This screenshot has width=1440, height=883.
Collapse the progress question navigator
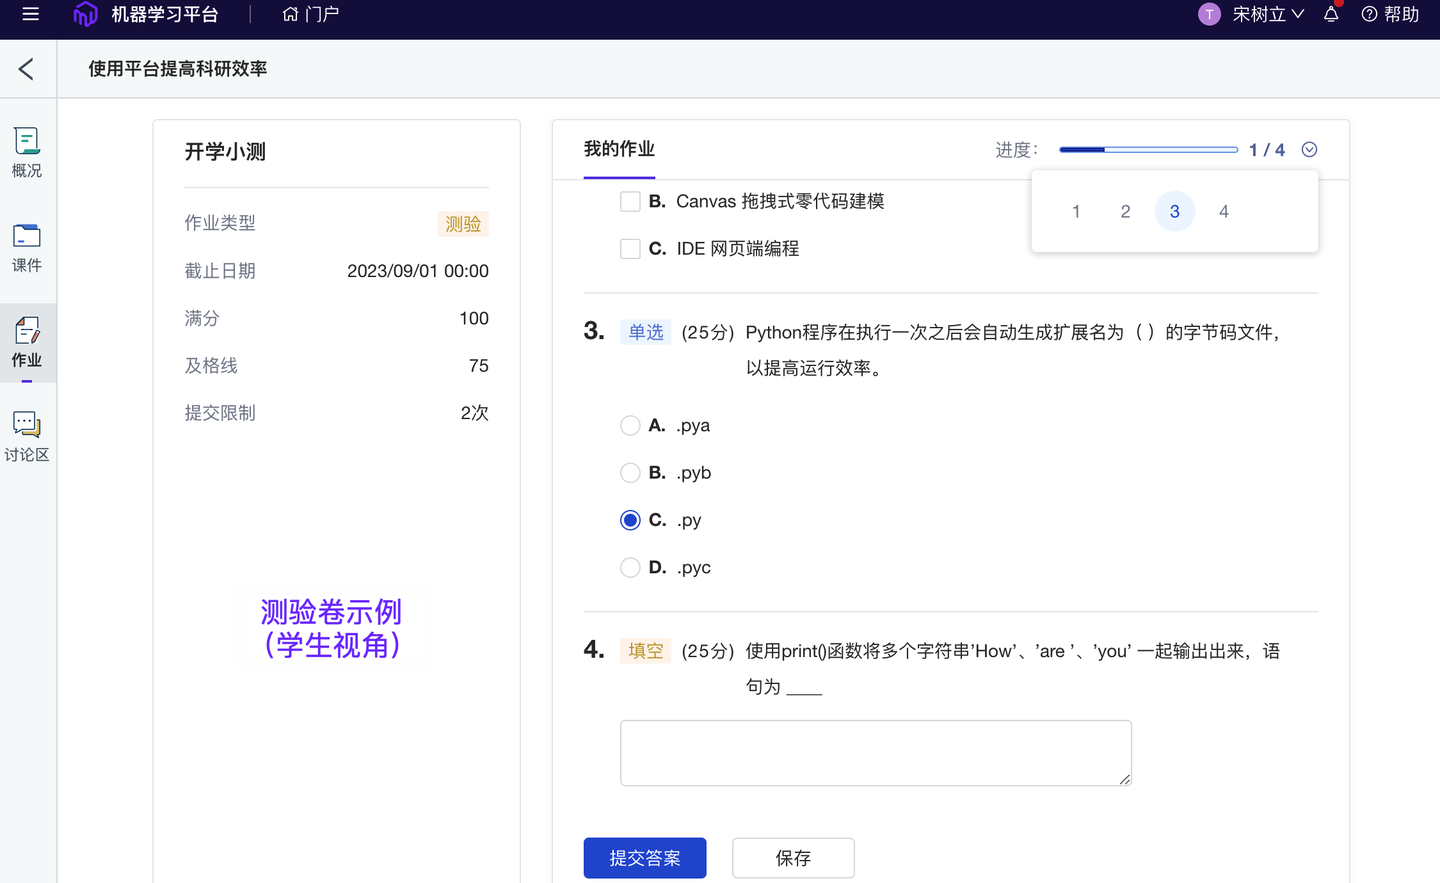point(1309,150)
